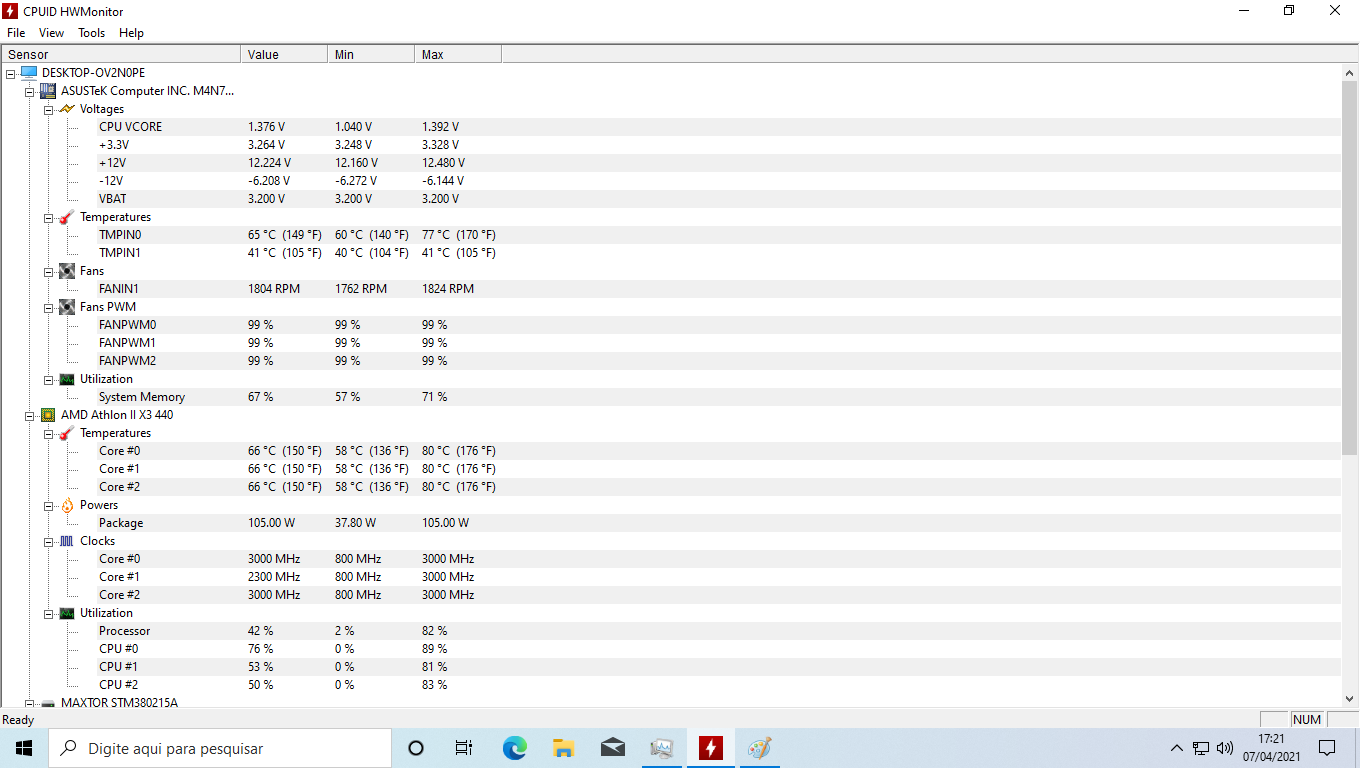The width and height of the screenshot is (1360, 768).
Task: Collapse the motherboard Temperatures group
Action: 48,217
